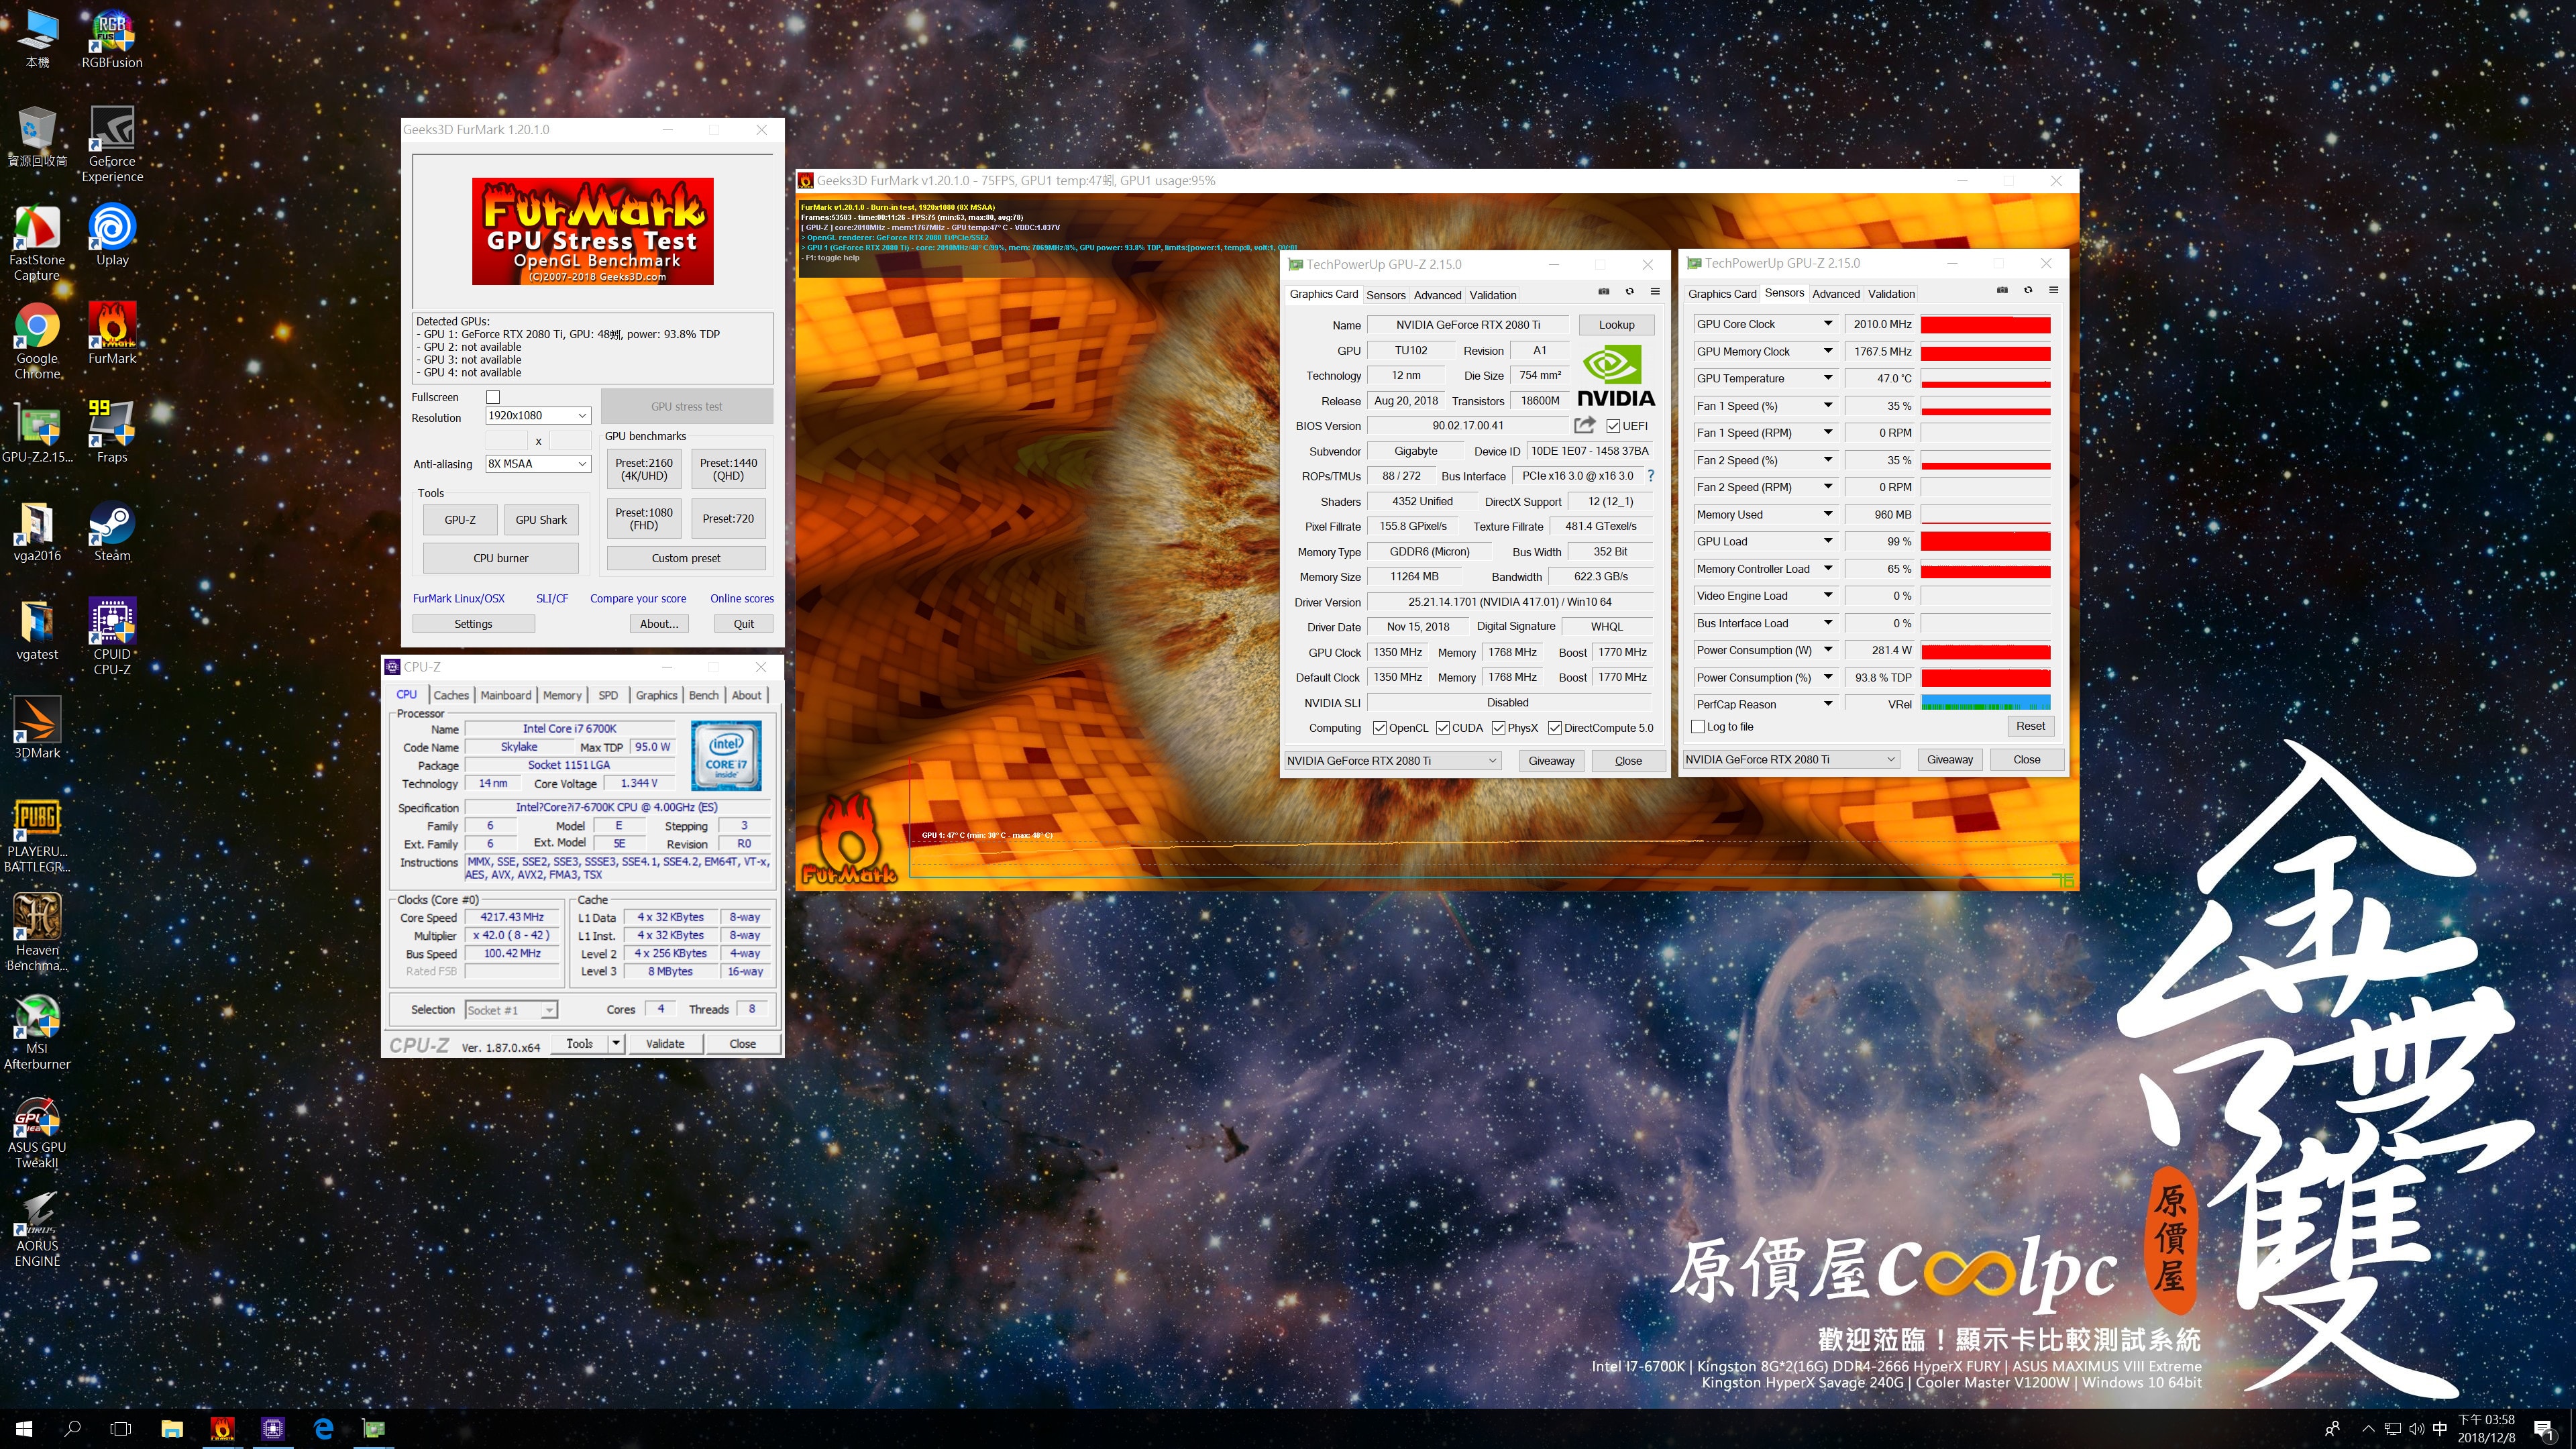Open the 3DMark desktop icon
This screenshot has width=2576, height=1449.
click(x=37, y=728)
